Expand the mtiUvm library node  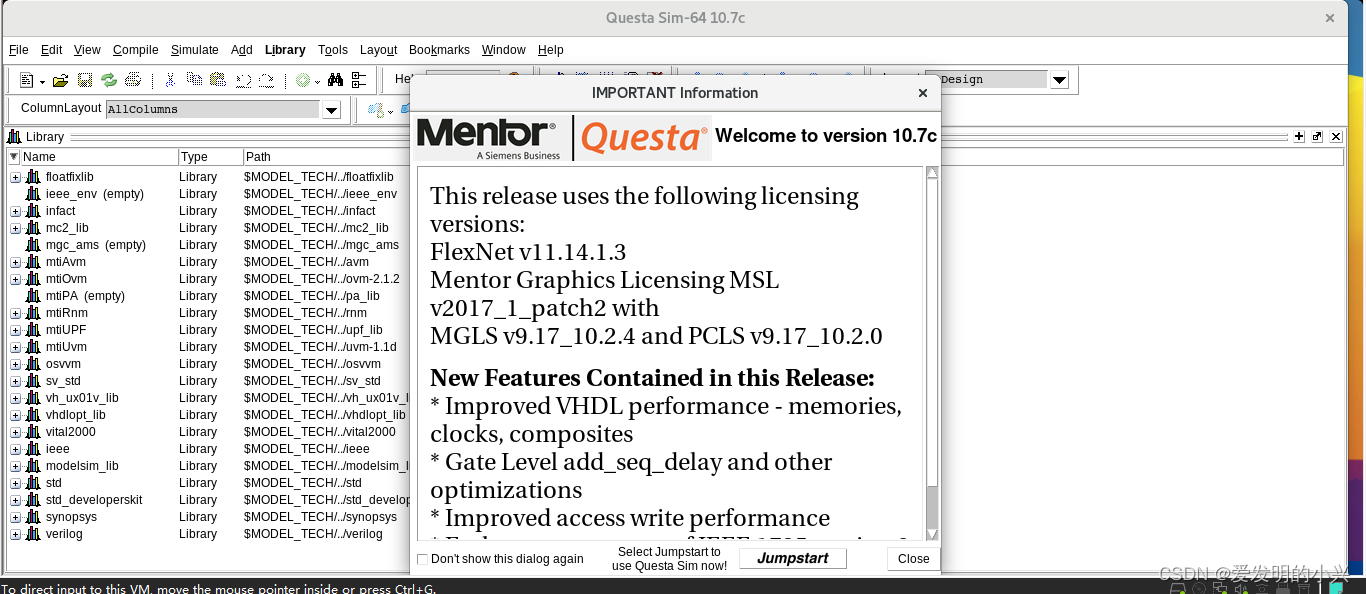(x=15, y=347)
